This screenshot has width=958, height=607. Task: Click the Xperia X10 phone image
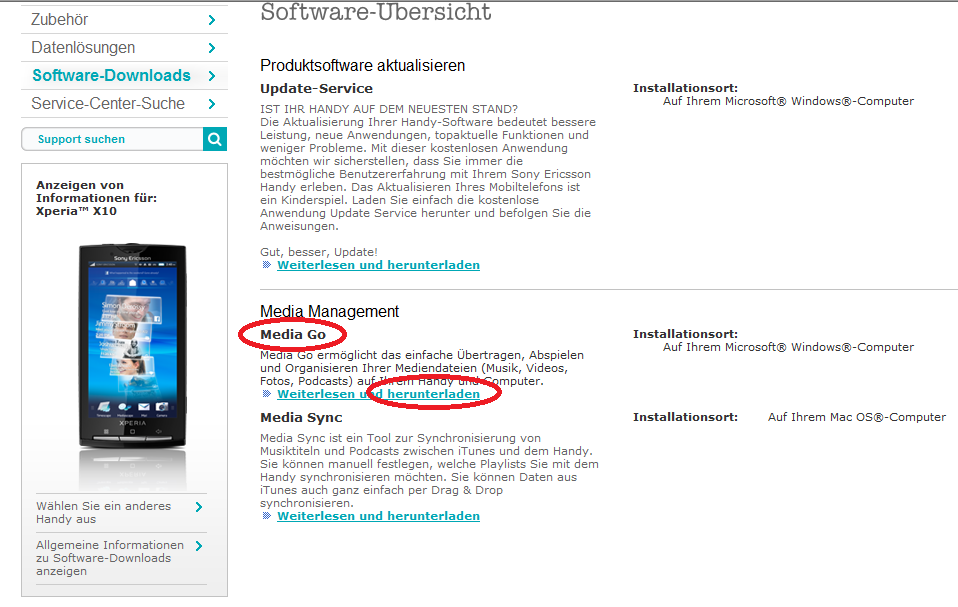coord(133,348)
